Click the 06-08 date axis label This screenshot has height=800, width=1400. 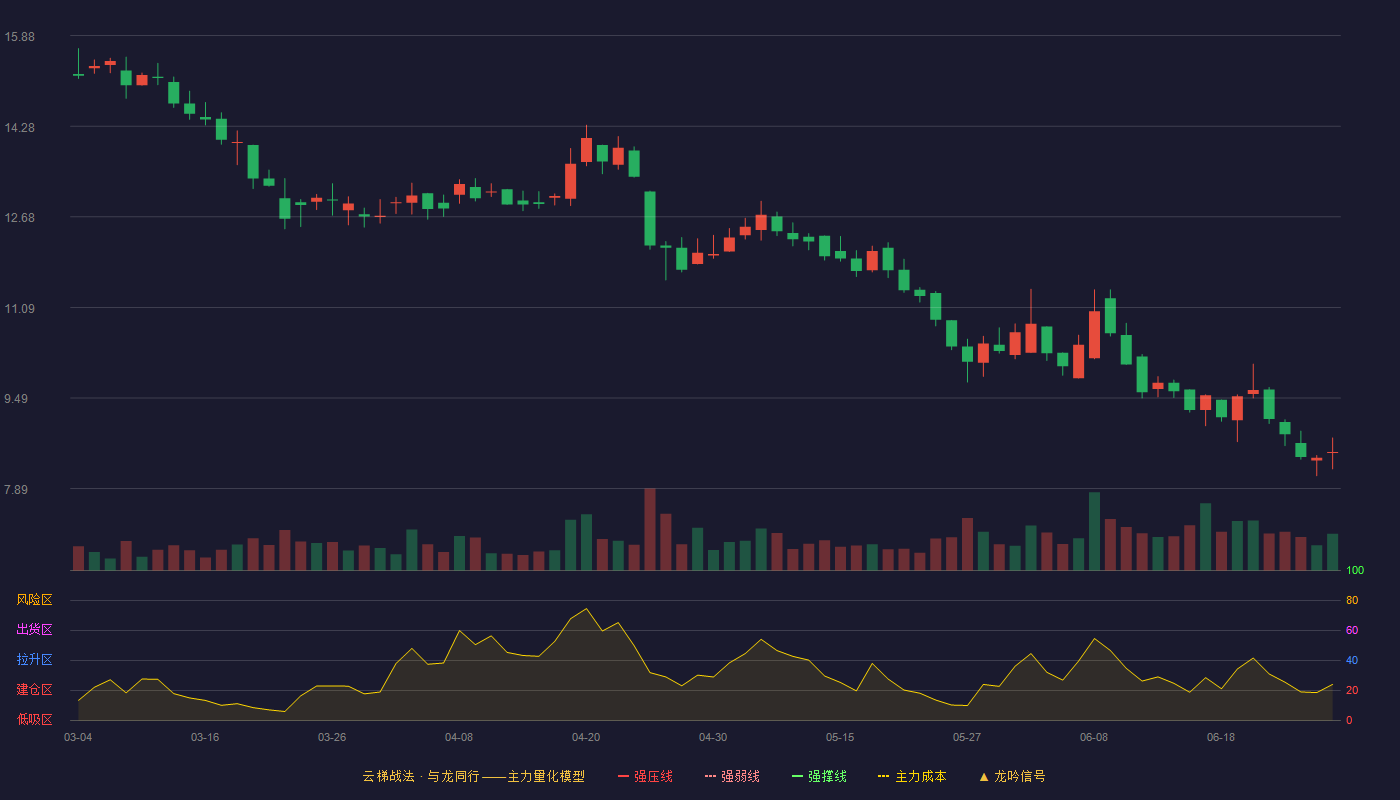1094,737
